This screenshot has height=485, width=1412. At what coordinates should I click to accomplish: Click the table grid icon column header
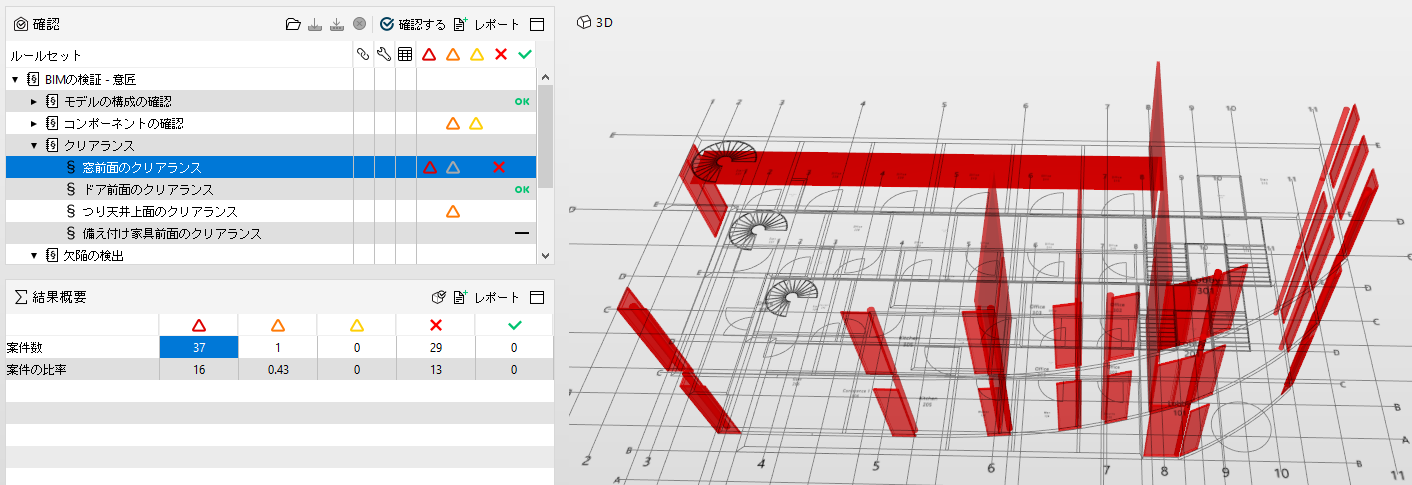[x=405, y=55]
